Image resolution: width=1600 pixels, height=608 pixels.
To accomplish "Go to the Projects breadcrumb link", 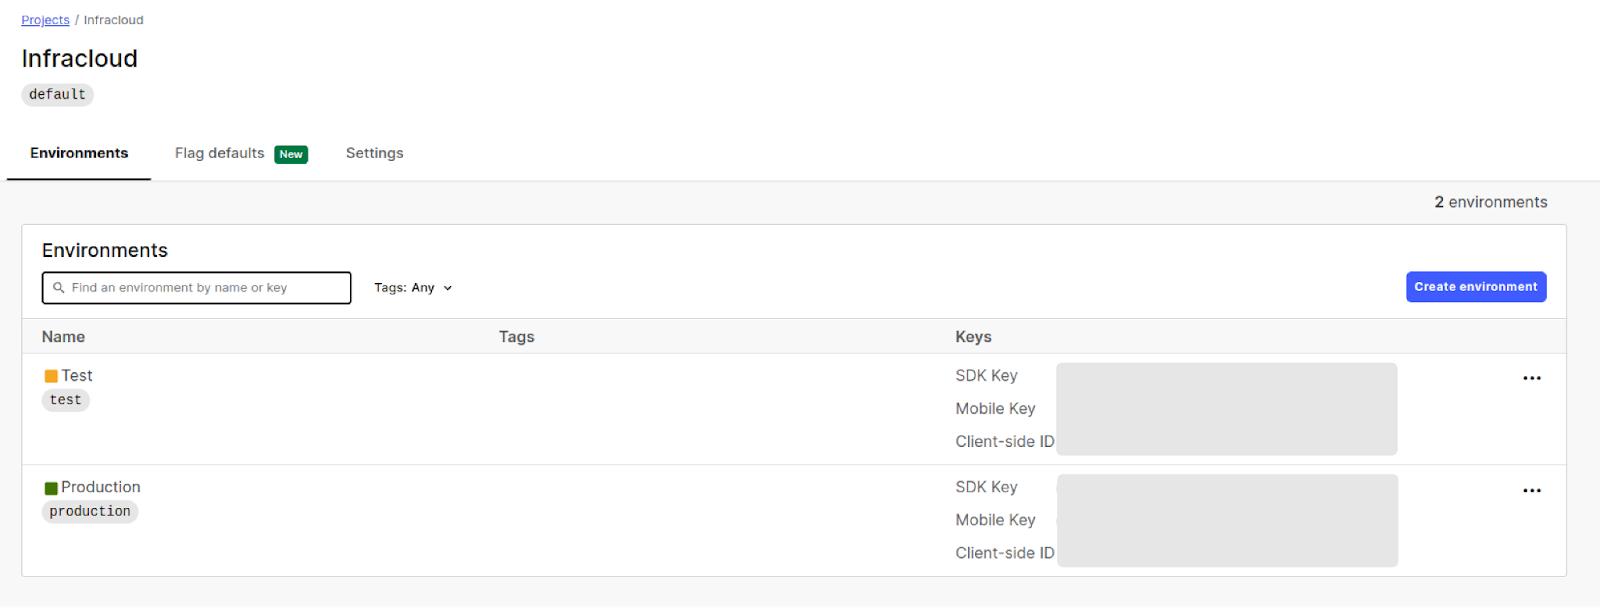I will pos(45,20).
